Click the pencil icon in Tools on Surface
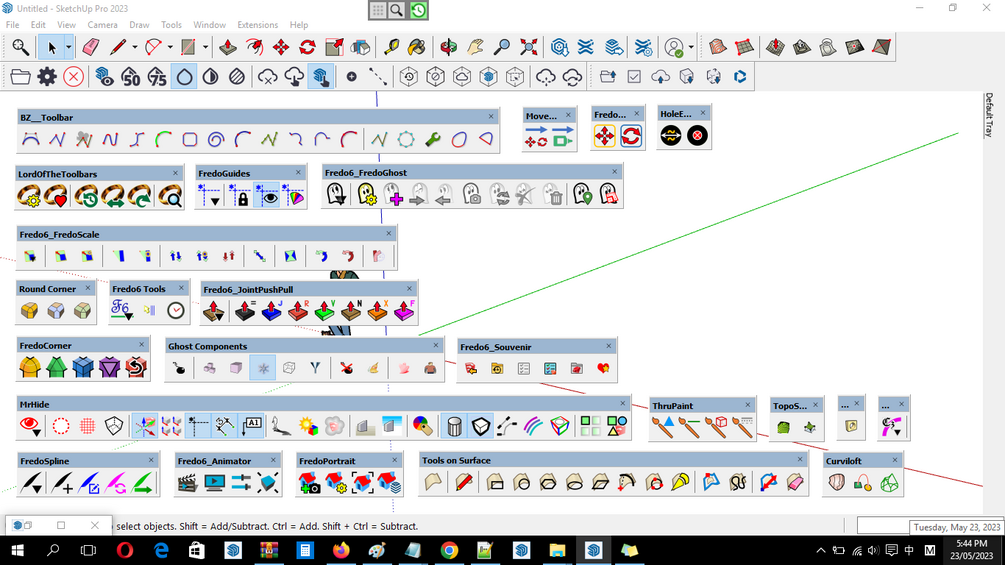This screenshot has width=1005, height=565. coord(464,482)
